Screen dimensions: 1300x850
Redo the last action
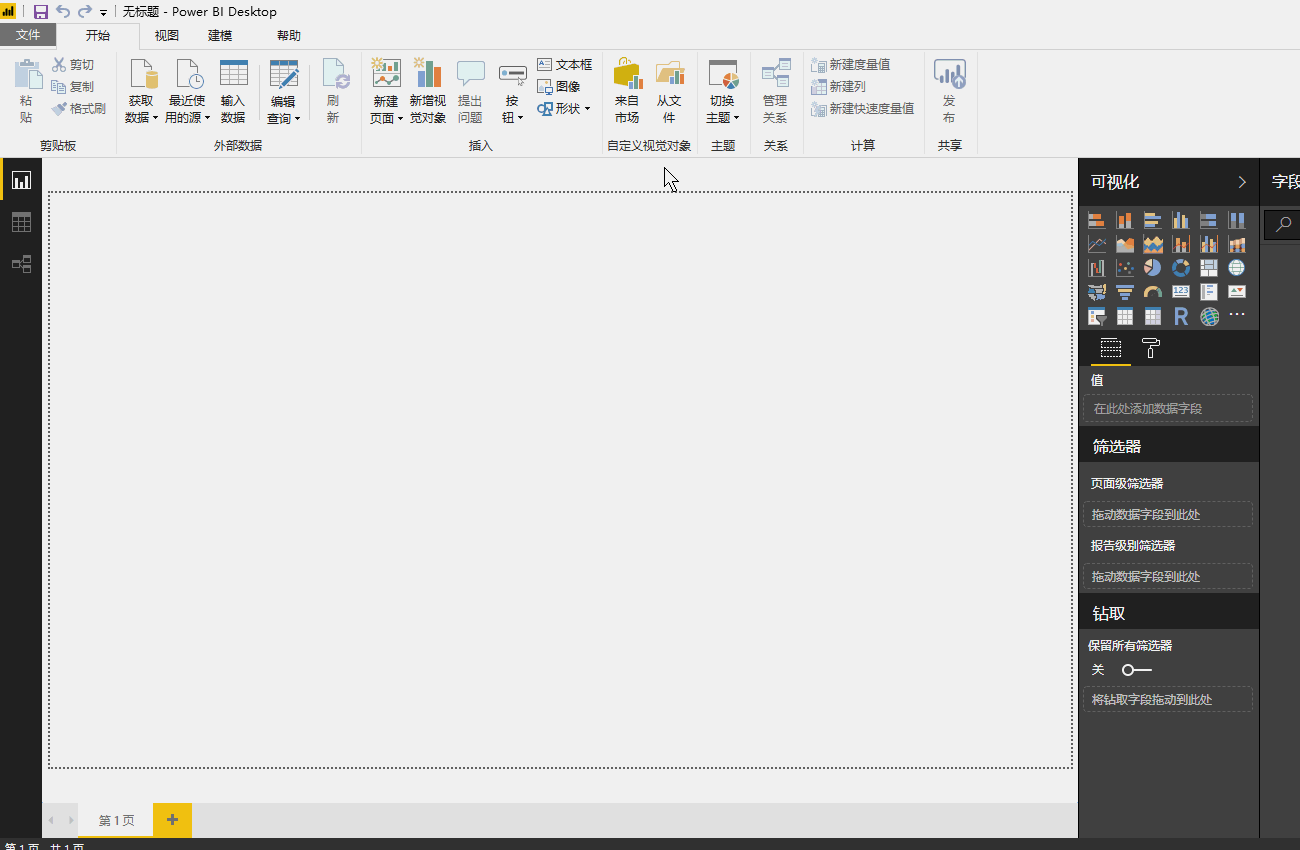click(85, 12)
